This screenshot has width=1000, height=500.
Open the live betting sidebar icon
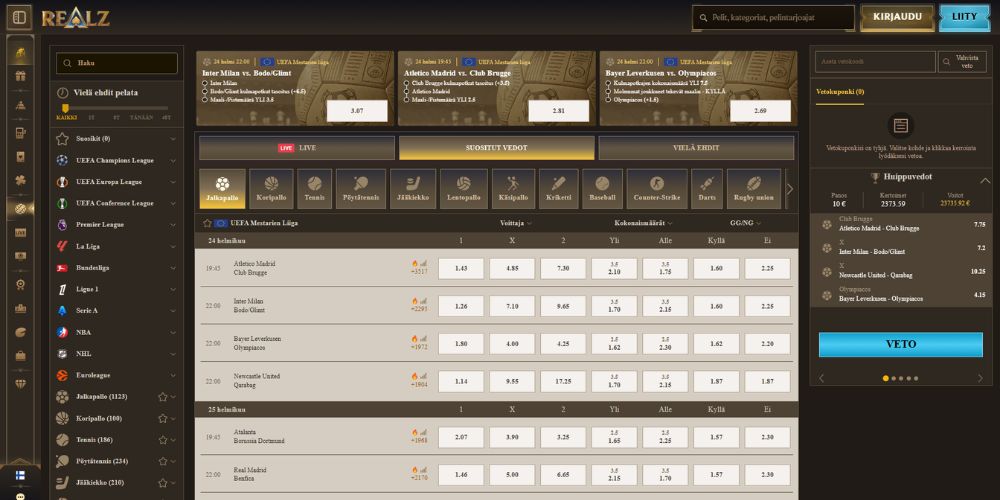[20, 232]
